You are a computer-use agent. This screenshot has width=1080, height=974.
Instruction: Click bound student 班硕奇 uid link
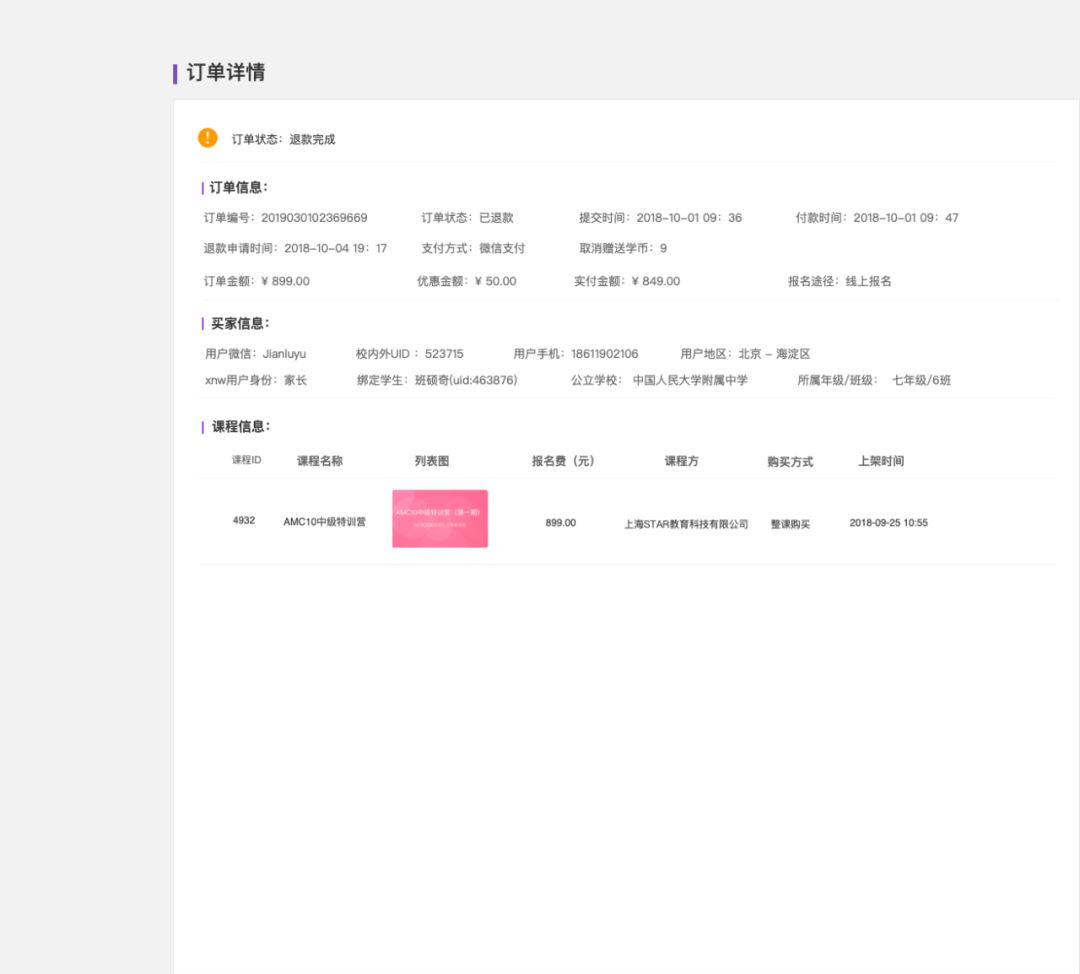pyautogui.click(x=466, y=381)
